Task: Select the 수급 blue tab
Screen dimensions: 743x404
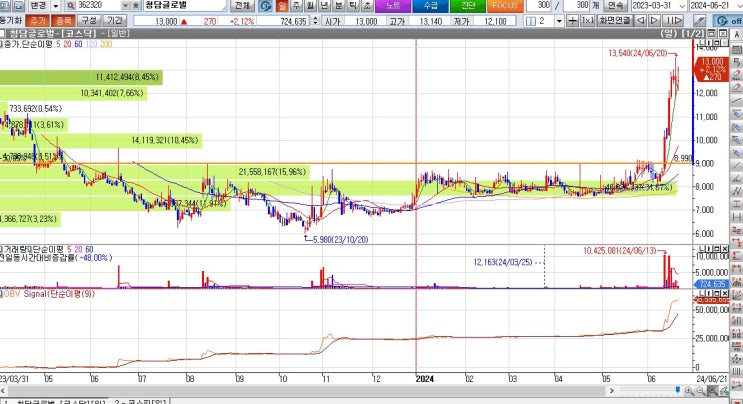Action: pyautogui.click(x=430, y=6)
